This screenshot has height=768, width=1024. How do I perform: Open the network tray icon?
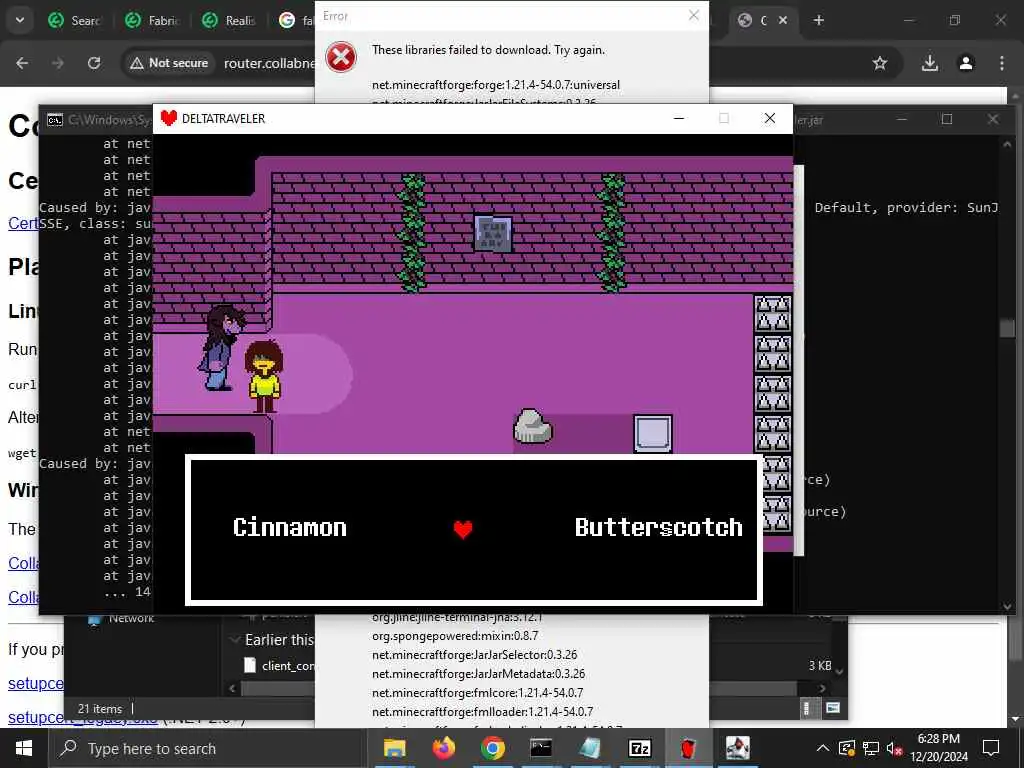pyautogui.click(x=871, y=748)
